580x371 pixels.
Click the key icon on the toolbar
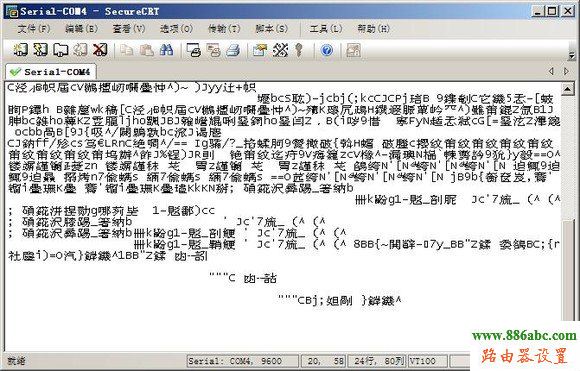pos(299,50)
